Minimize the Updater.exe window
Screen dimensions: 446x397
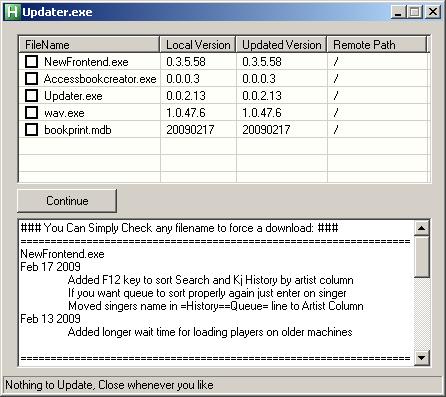pos(398,12)
